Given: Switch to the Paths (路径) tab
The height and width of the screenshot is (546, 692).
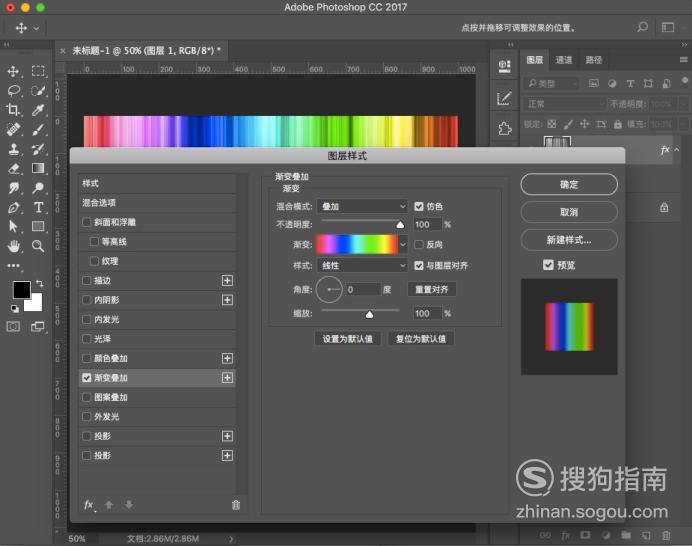Looking at the screenshot, I should (594, 60).
